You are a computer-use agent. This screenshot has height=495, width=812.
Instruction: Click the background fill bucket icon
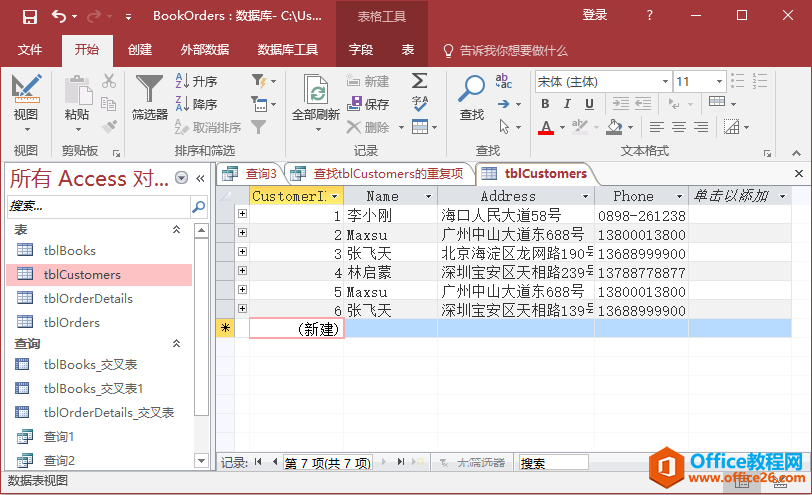614,127
